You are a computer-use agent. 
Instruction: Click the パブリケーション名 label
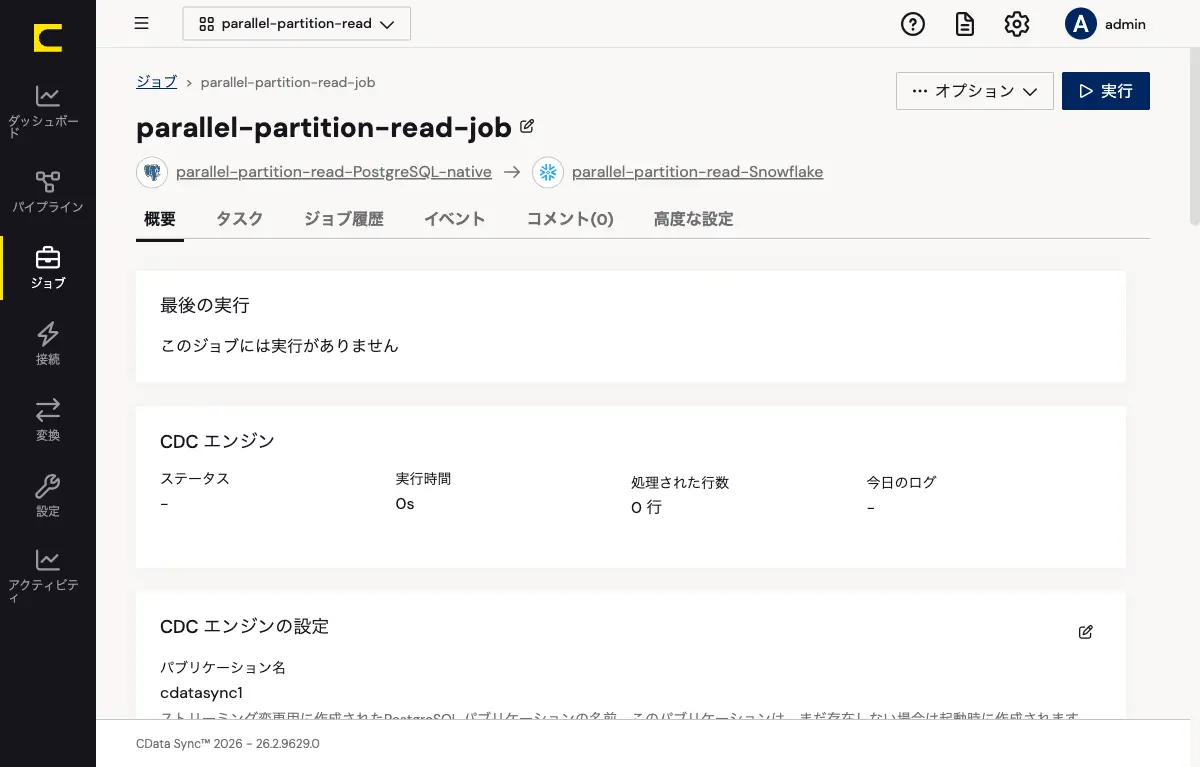point(223,668)
